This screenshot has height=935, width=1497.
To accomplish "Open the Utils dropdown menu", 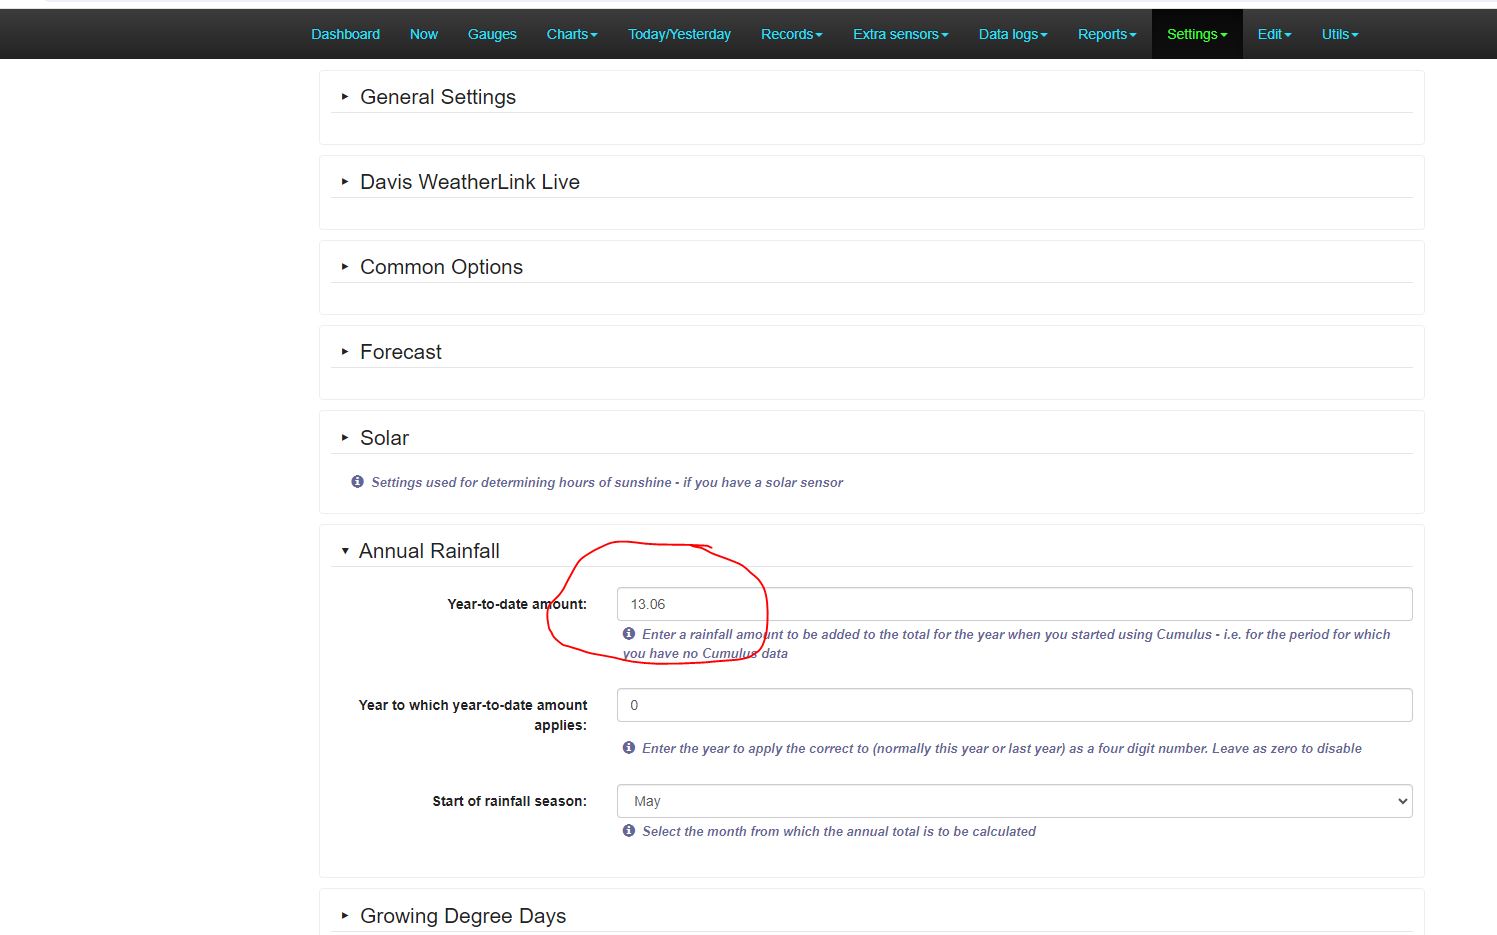I will [x=1340, y=34].
